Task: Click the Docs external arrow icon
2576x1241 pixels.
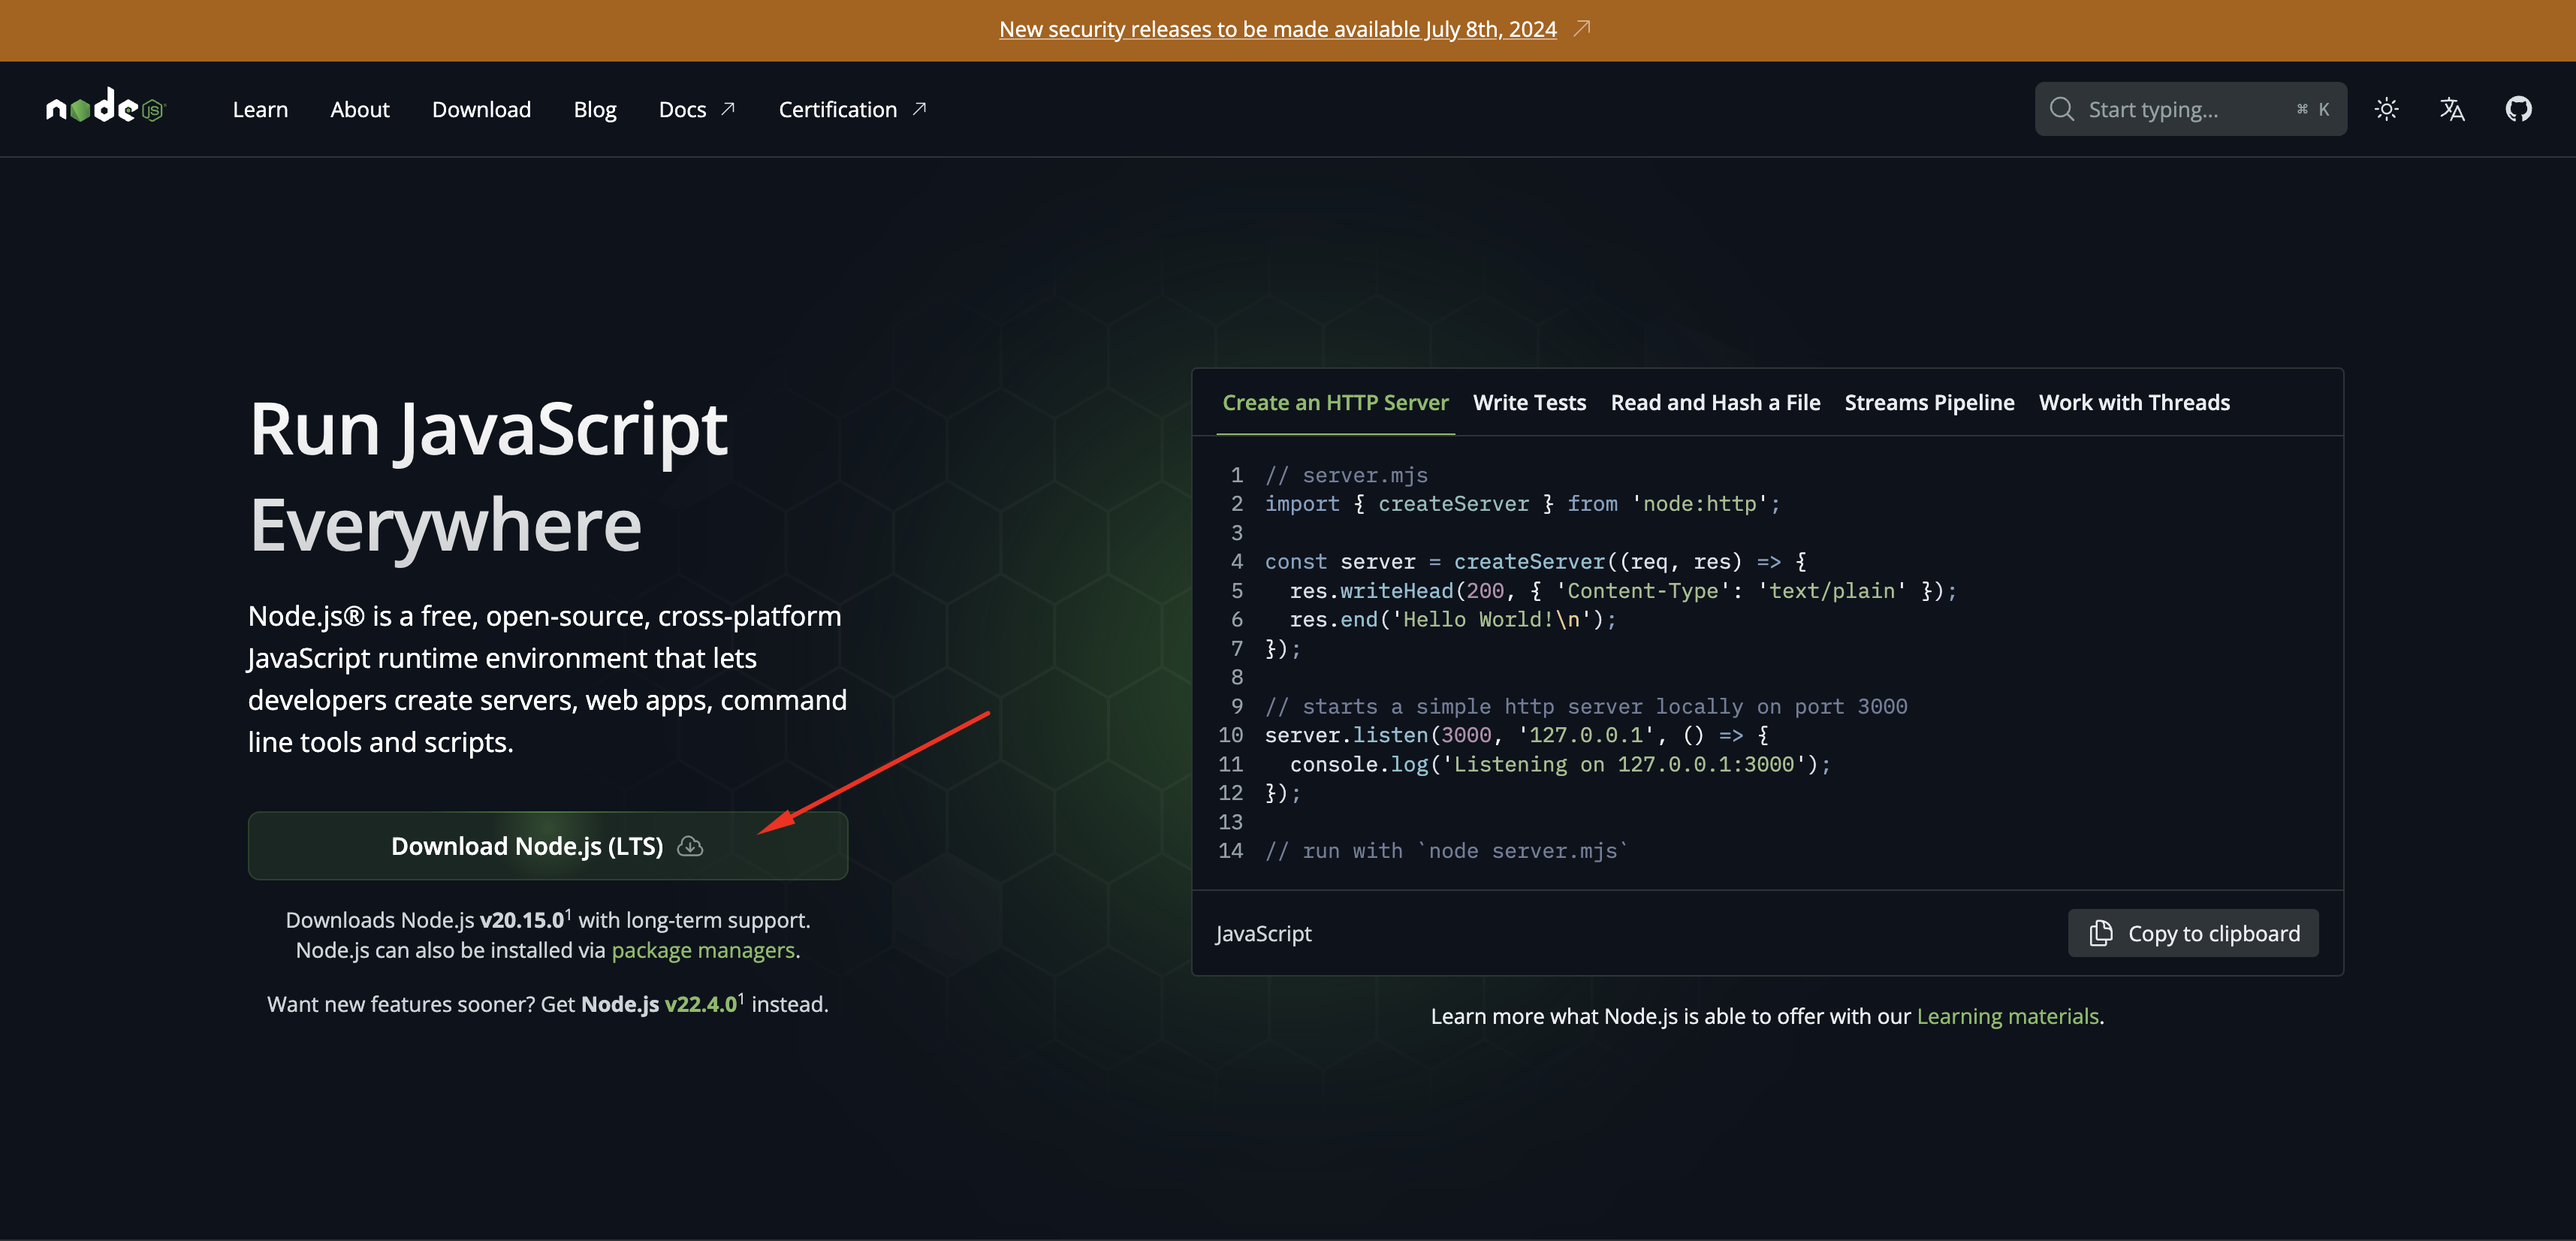Action: tap(728, 108)
